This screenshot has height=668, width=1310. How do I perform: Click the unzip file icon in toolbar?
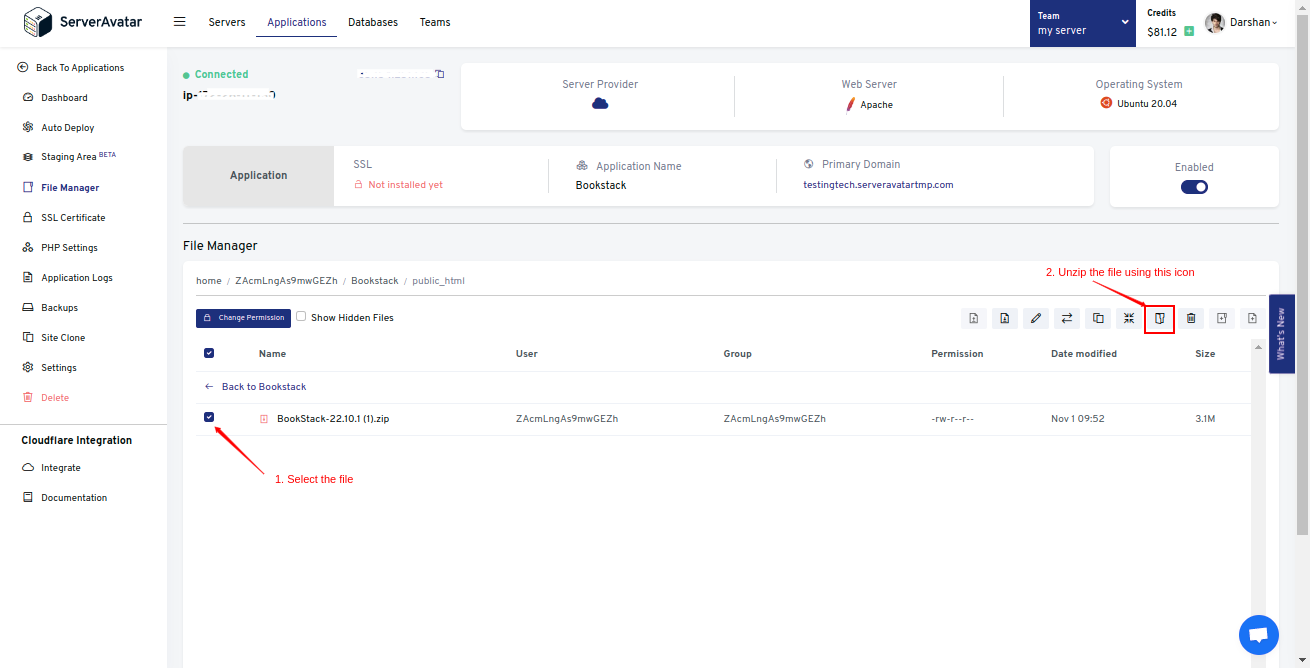pyautogui.click(x=1159, y=318)
